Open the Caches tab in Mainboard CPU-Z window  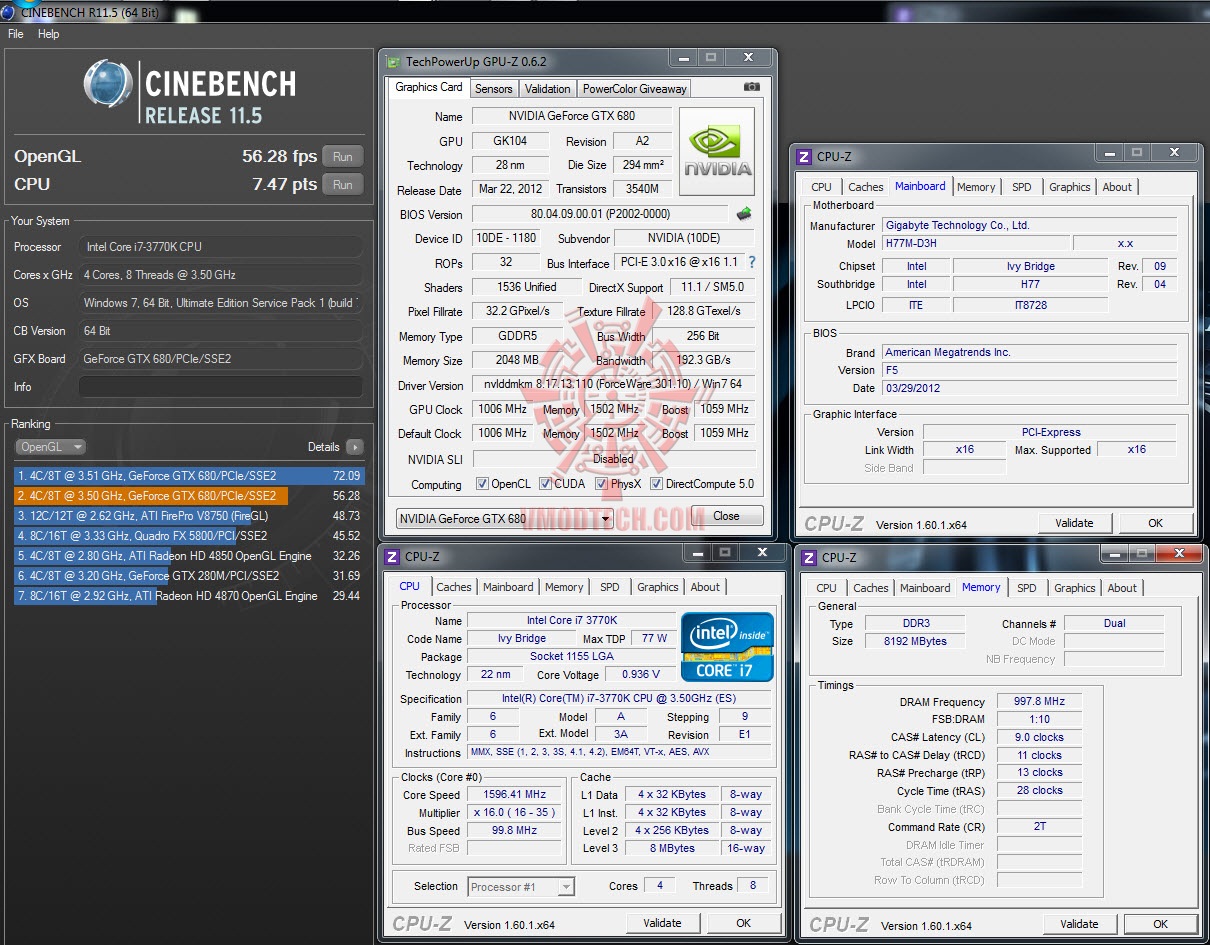click(865, 187)
